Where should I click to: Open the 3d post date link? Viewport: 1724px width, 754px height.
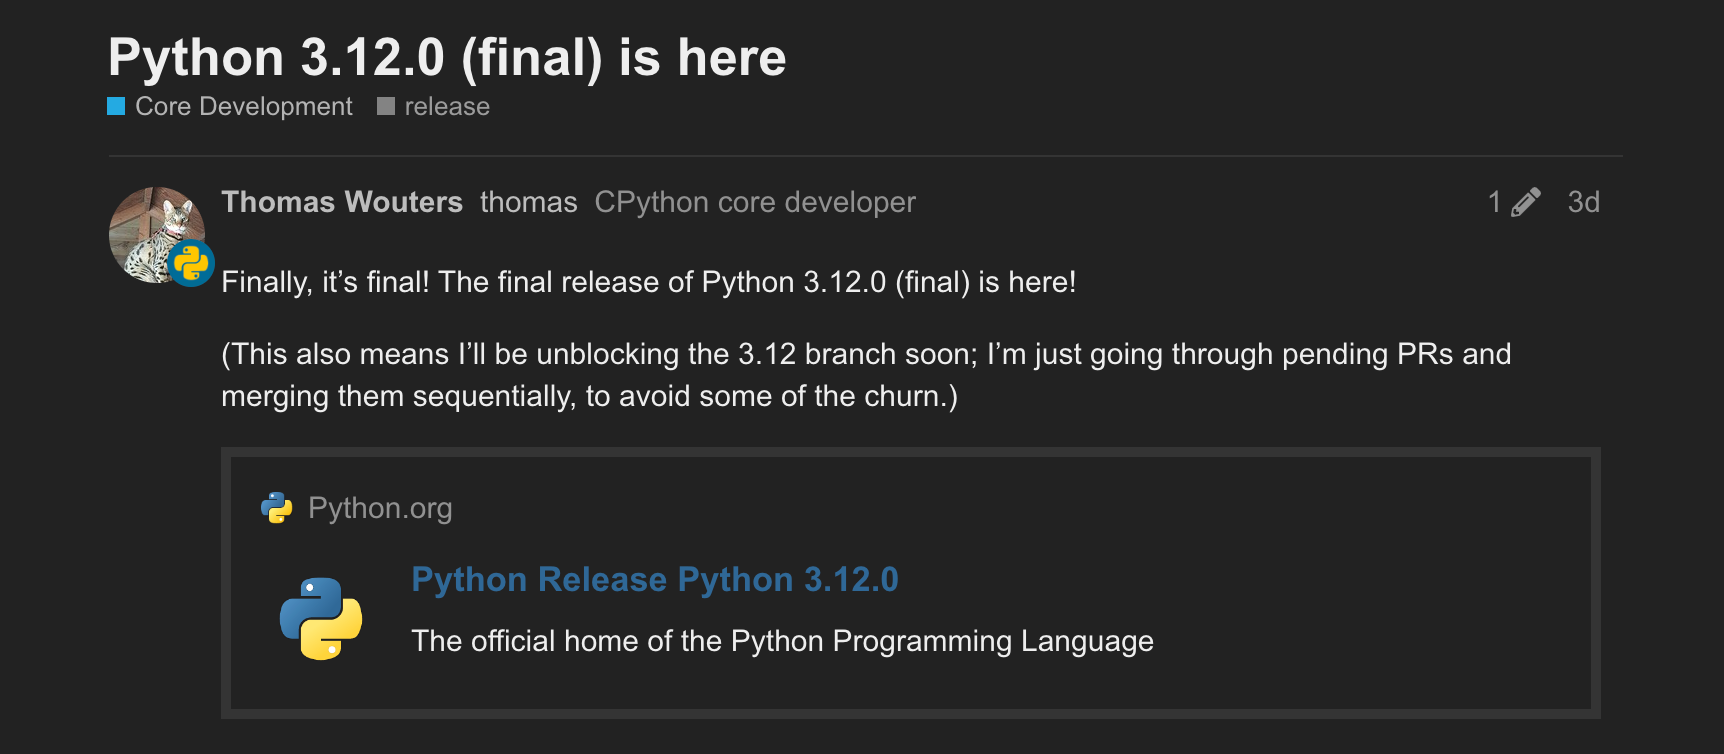click(x=1583, y=202)
